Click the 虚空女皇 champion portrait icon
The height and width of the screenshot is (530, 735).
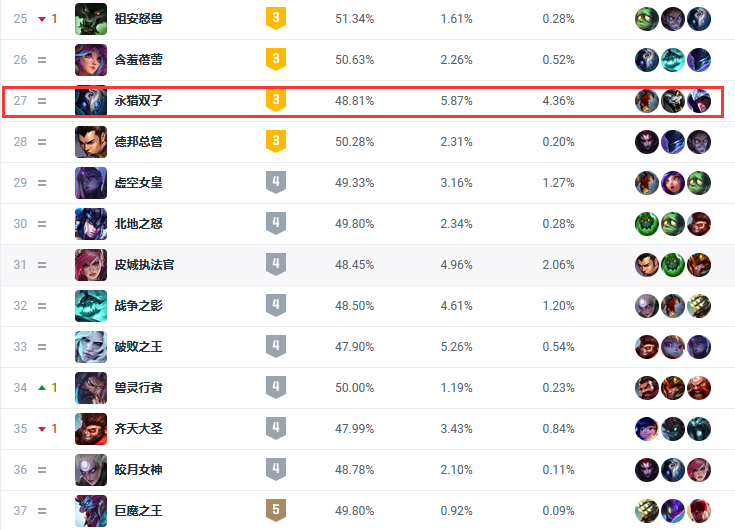coord(91,183)
